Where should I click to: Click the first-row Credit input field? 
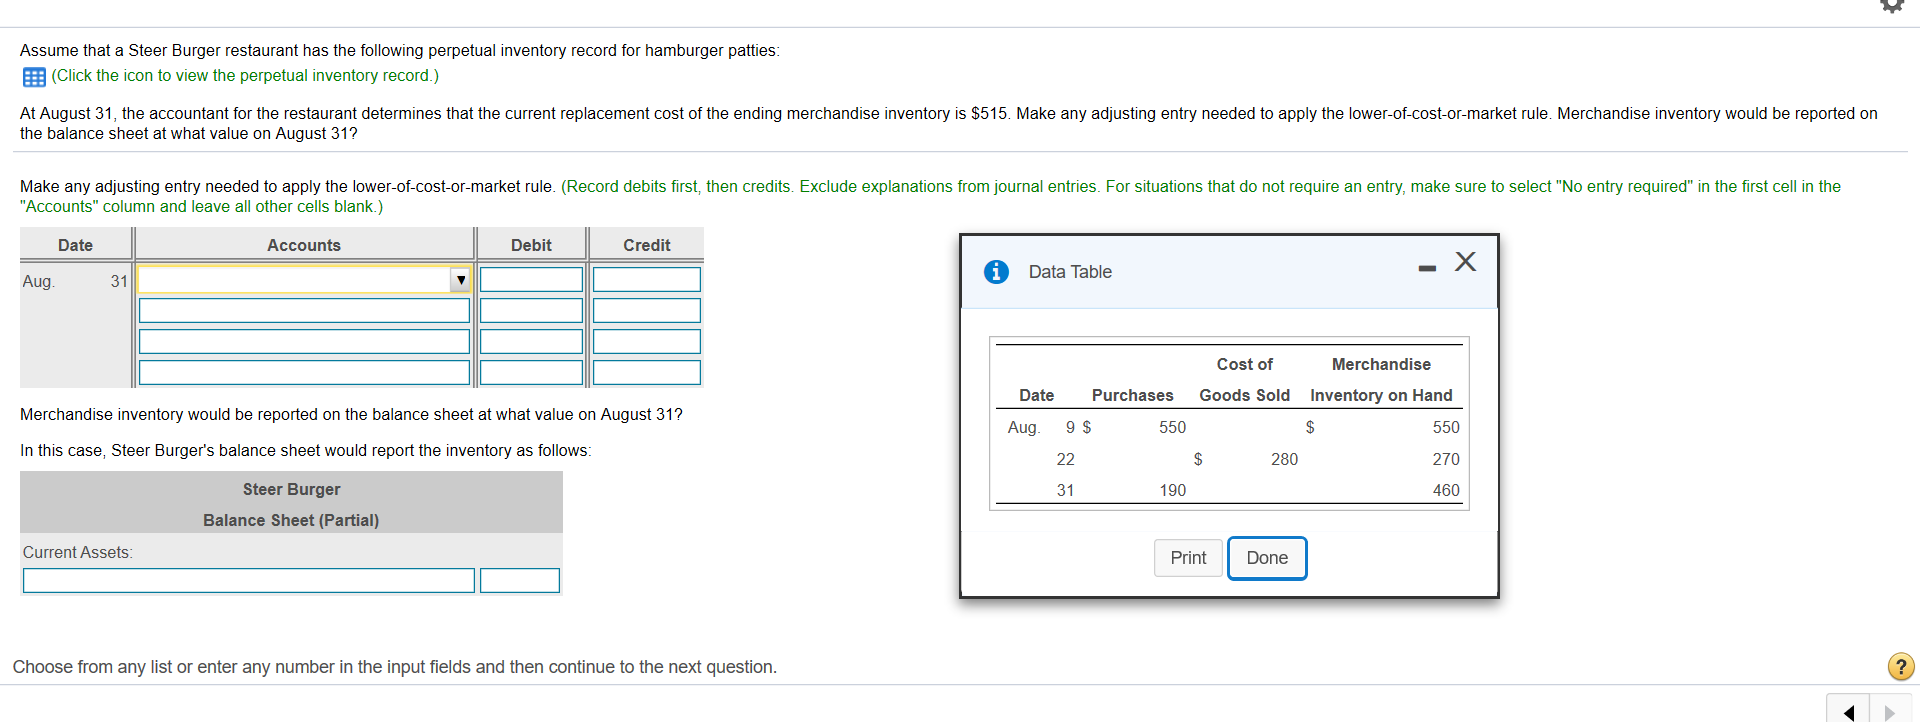tap(647, 280)
